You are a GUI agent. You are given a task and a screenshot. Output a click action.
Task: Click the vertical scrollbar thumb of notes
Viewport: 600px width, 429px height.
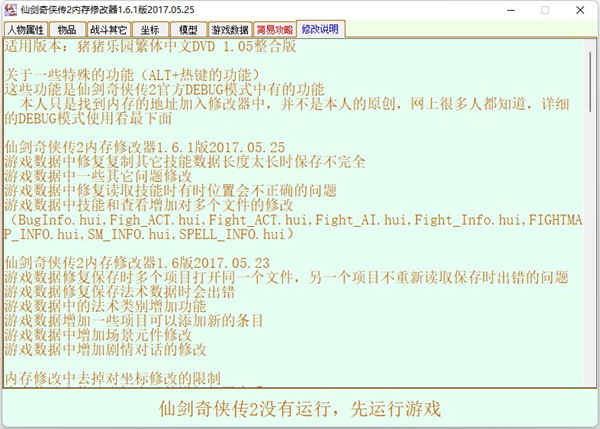tap(590, 82)
